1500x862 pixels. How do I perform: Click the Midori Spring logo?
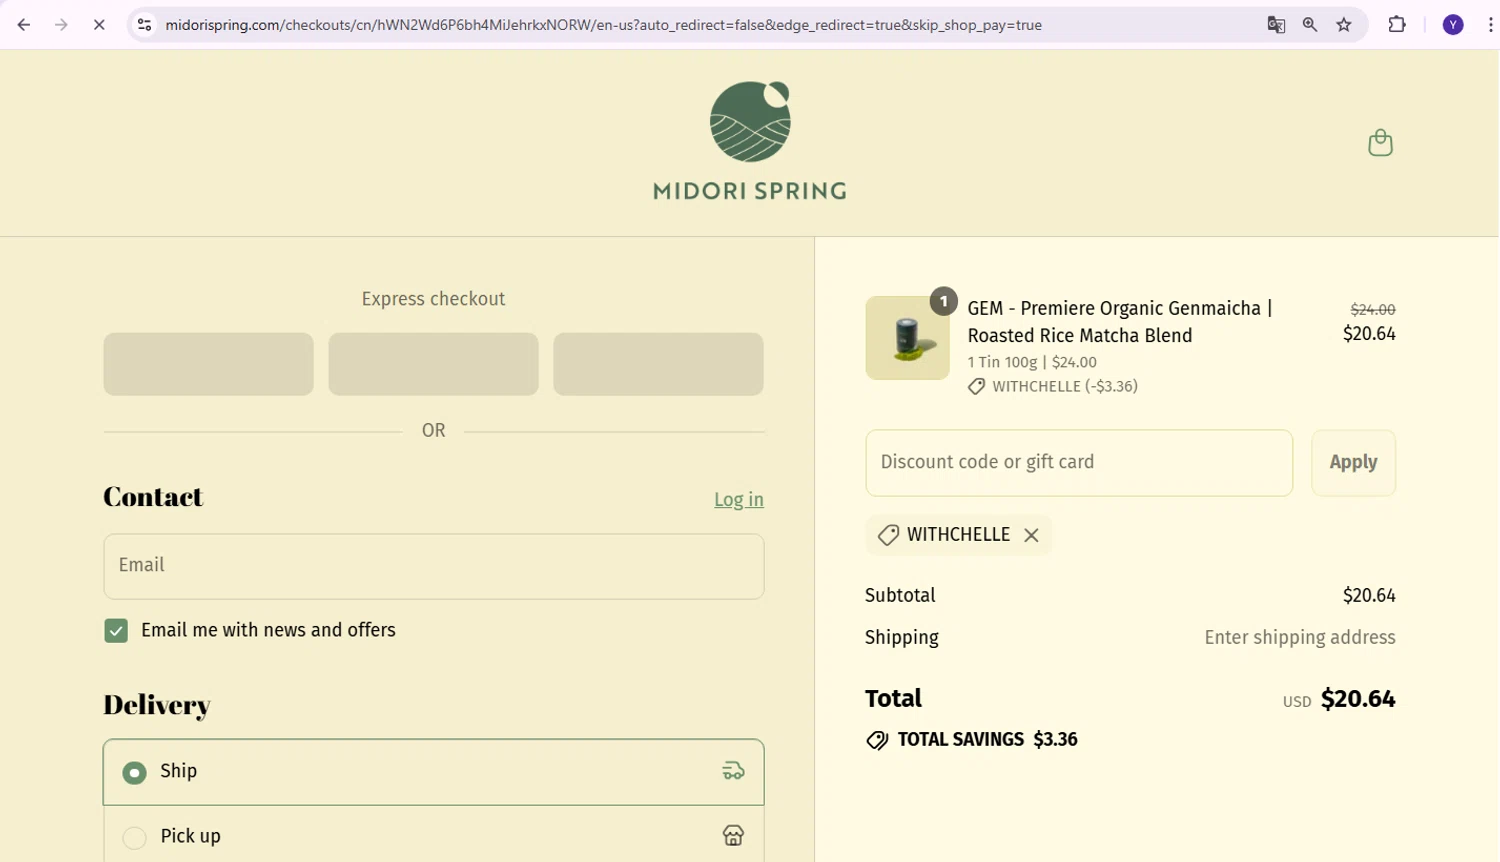(x=750, y=140)
